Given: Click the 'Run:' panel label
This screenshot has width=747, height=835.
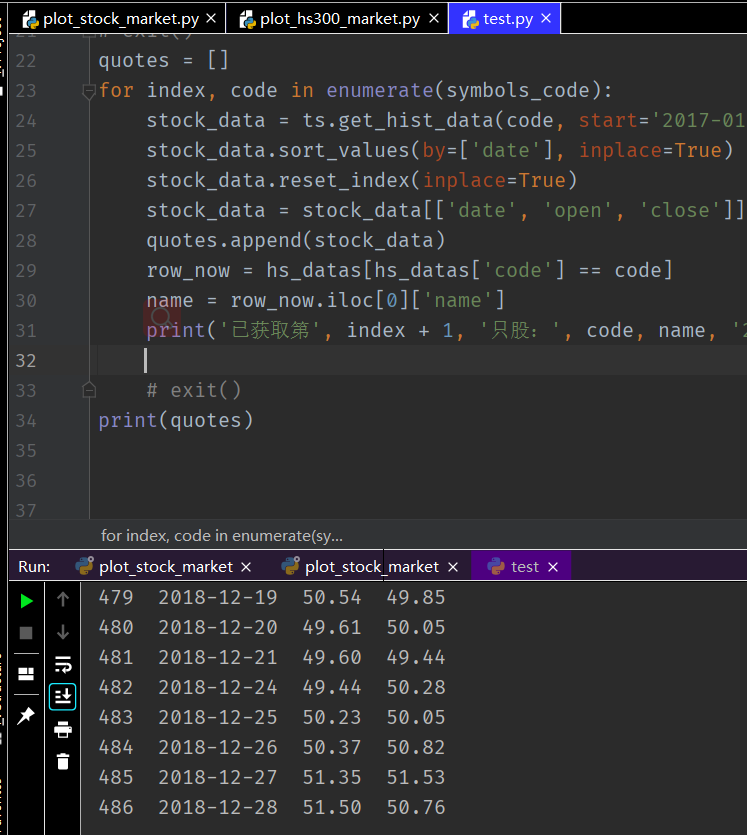Looking at the screenshot, I should click(x=34, y=567).
